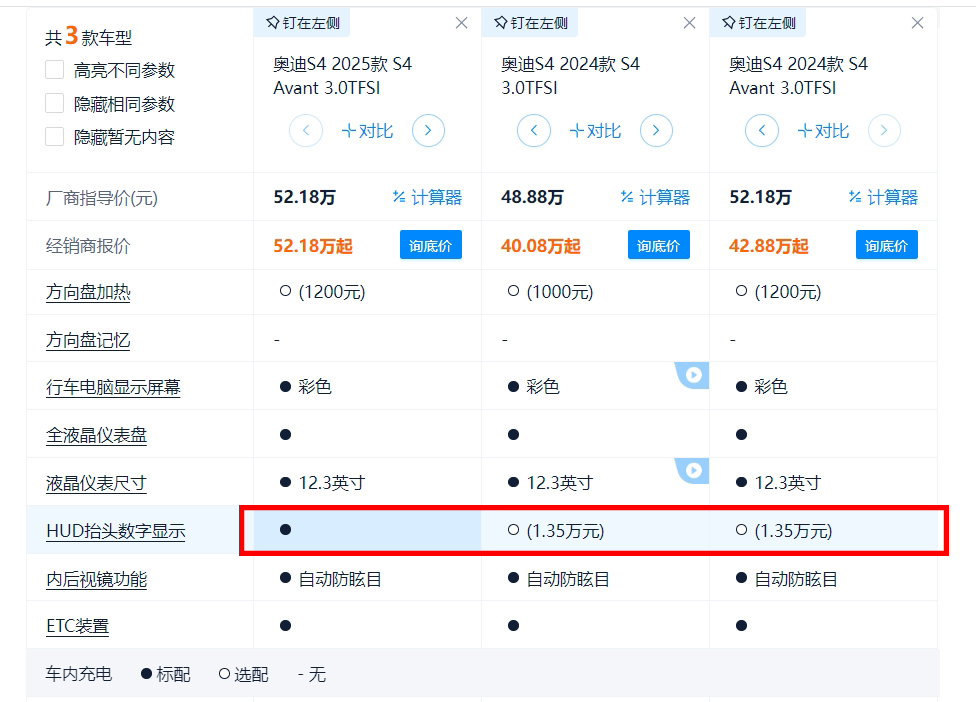
Task: Show previous model in 48.88万 sedan column
Action: pos(533,131)
